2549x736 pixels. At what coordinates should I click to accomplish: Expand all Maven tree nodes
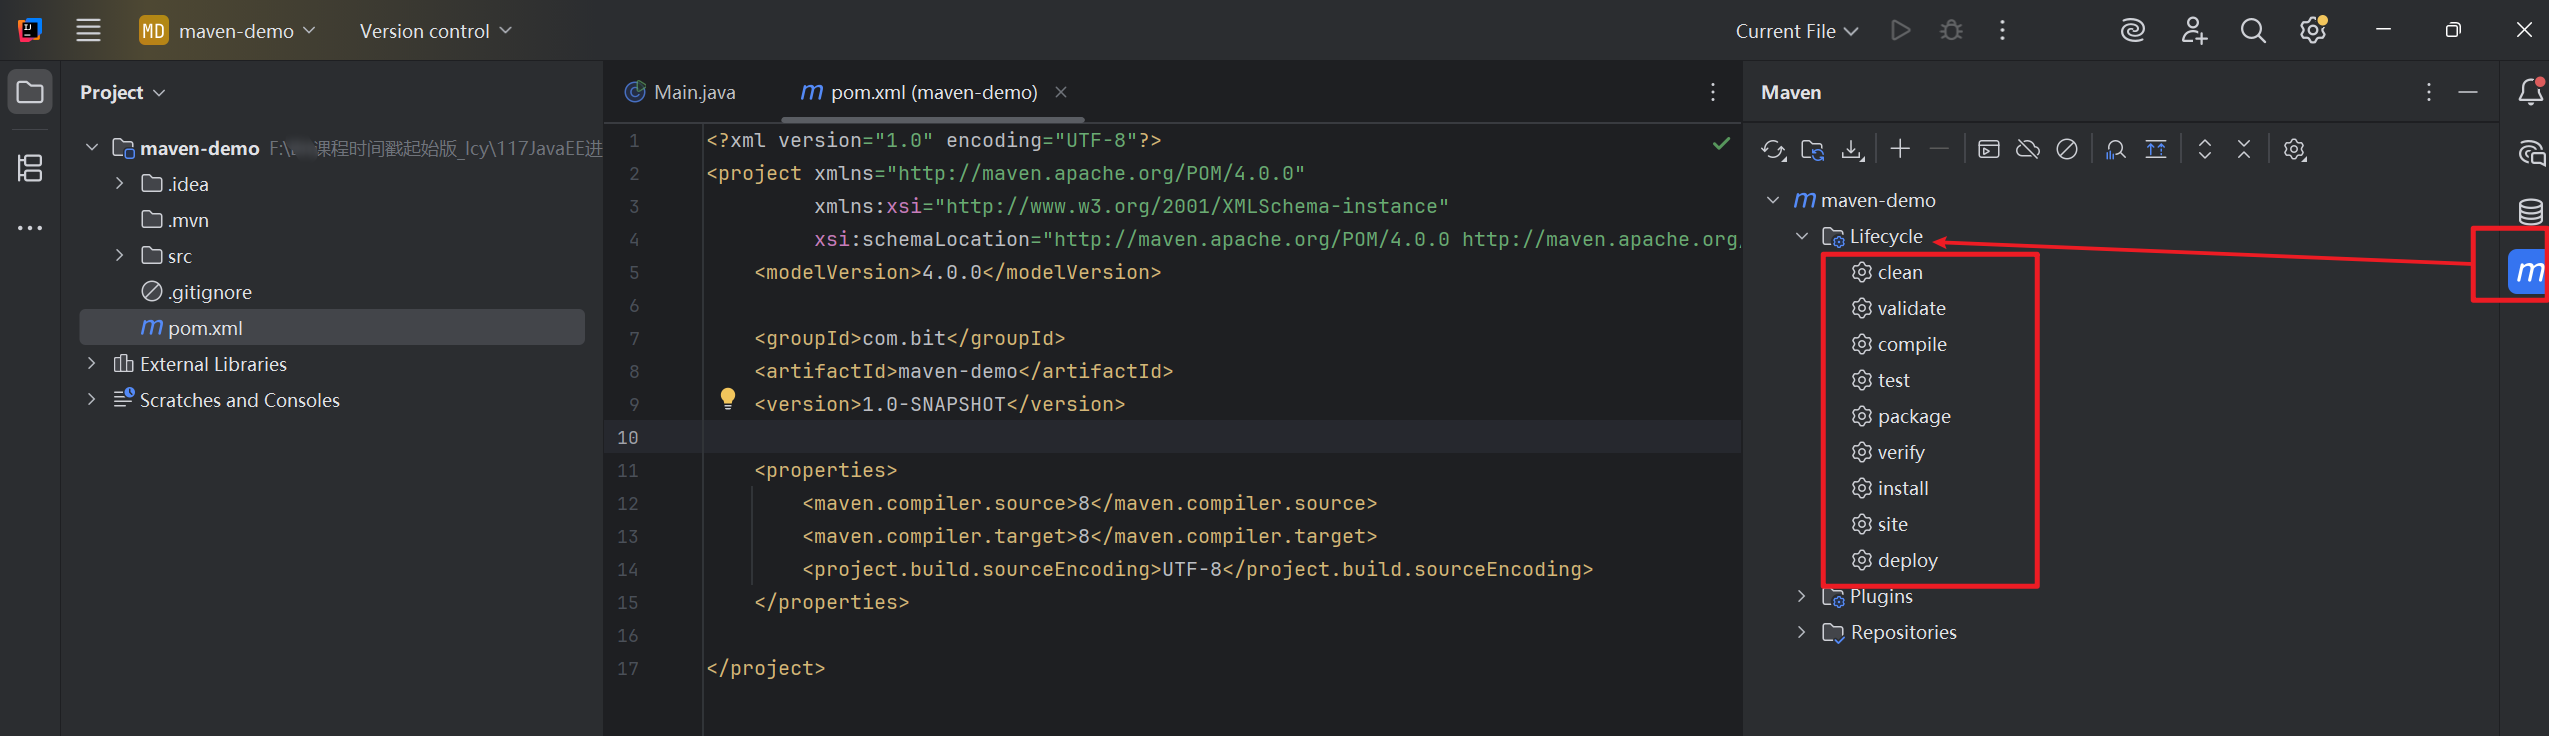coord(2204,150)
